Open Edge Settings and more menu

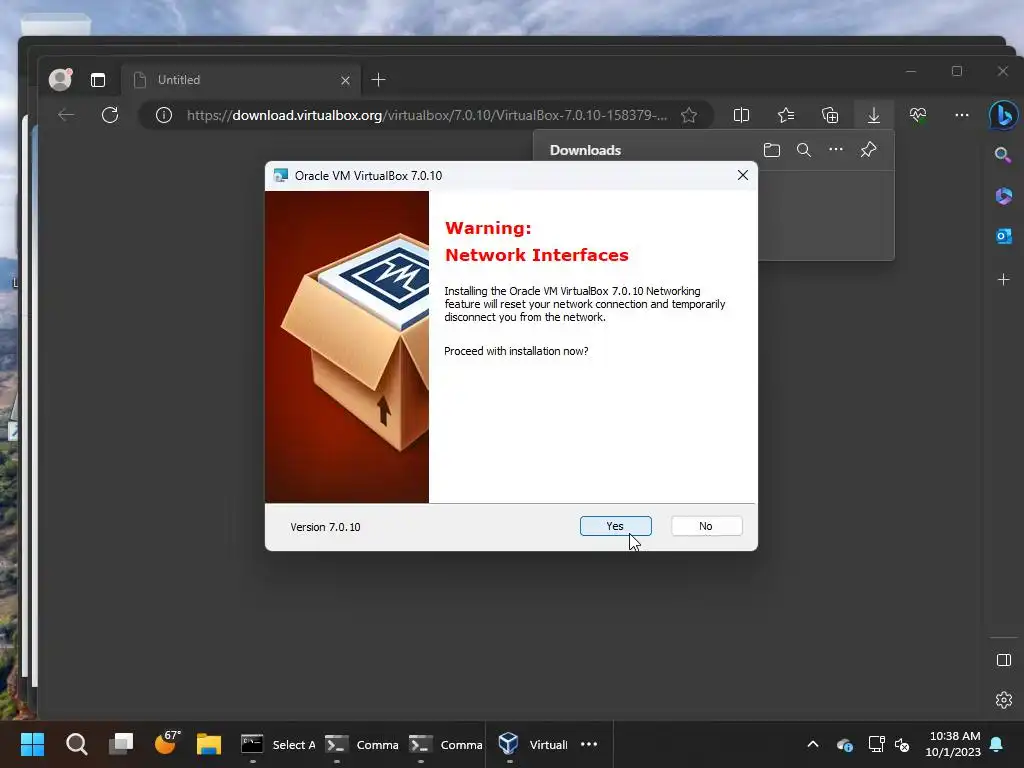tap(962, 116)
